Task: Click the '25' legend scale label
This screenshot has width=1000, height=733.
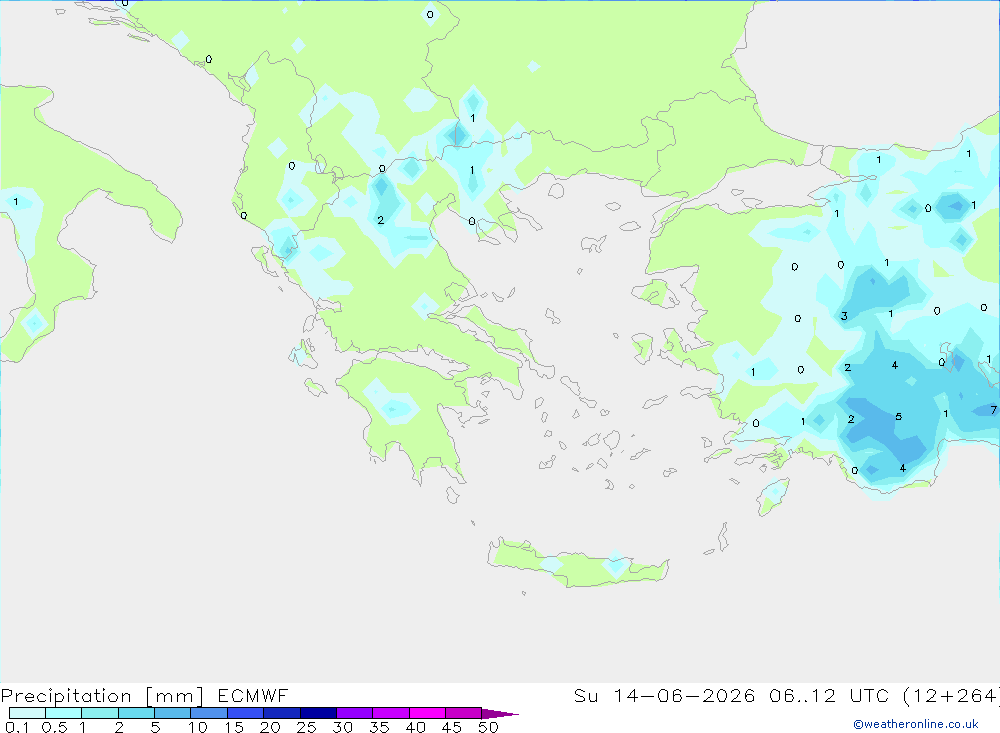Action: [x=306, y=727]
